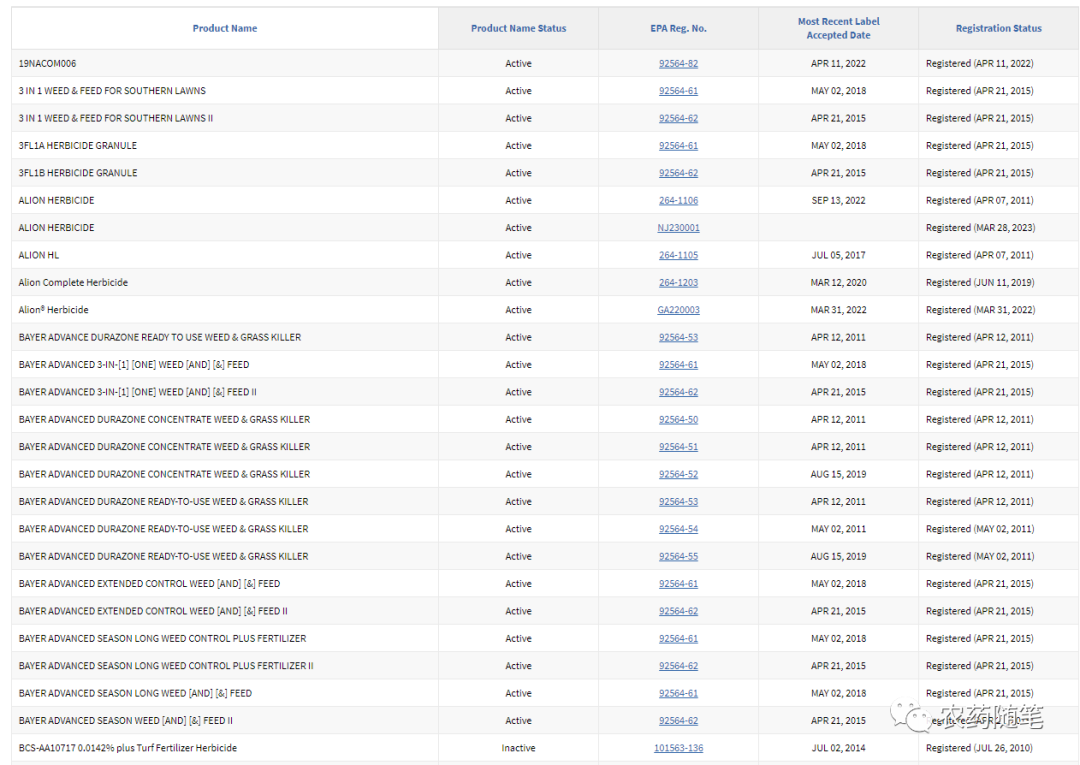The width and height of the screenshot is (1080, 765).
Task: Select '3 IN 1 WEED & FEED FOR SOUTHERN LAWNS'
Action: click(x=112, y=91)
